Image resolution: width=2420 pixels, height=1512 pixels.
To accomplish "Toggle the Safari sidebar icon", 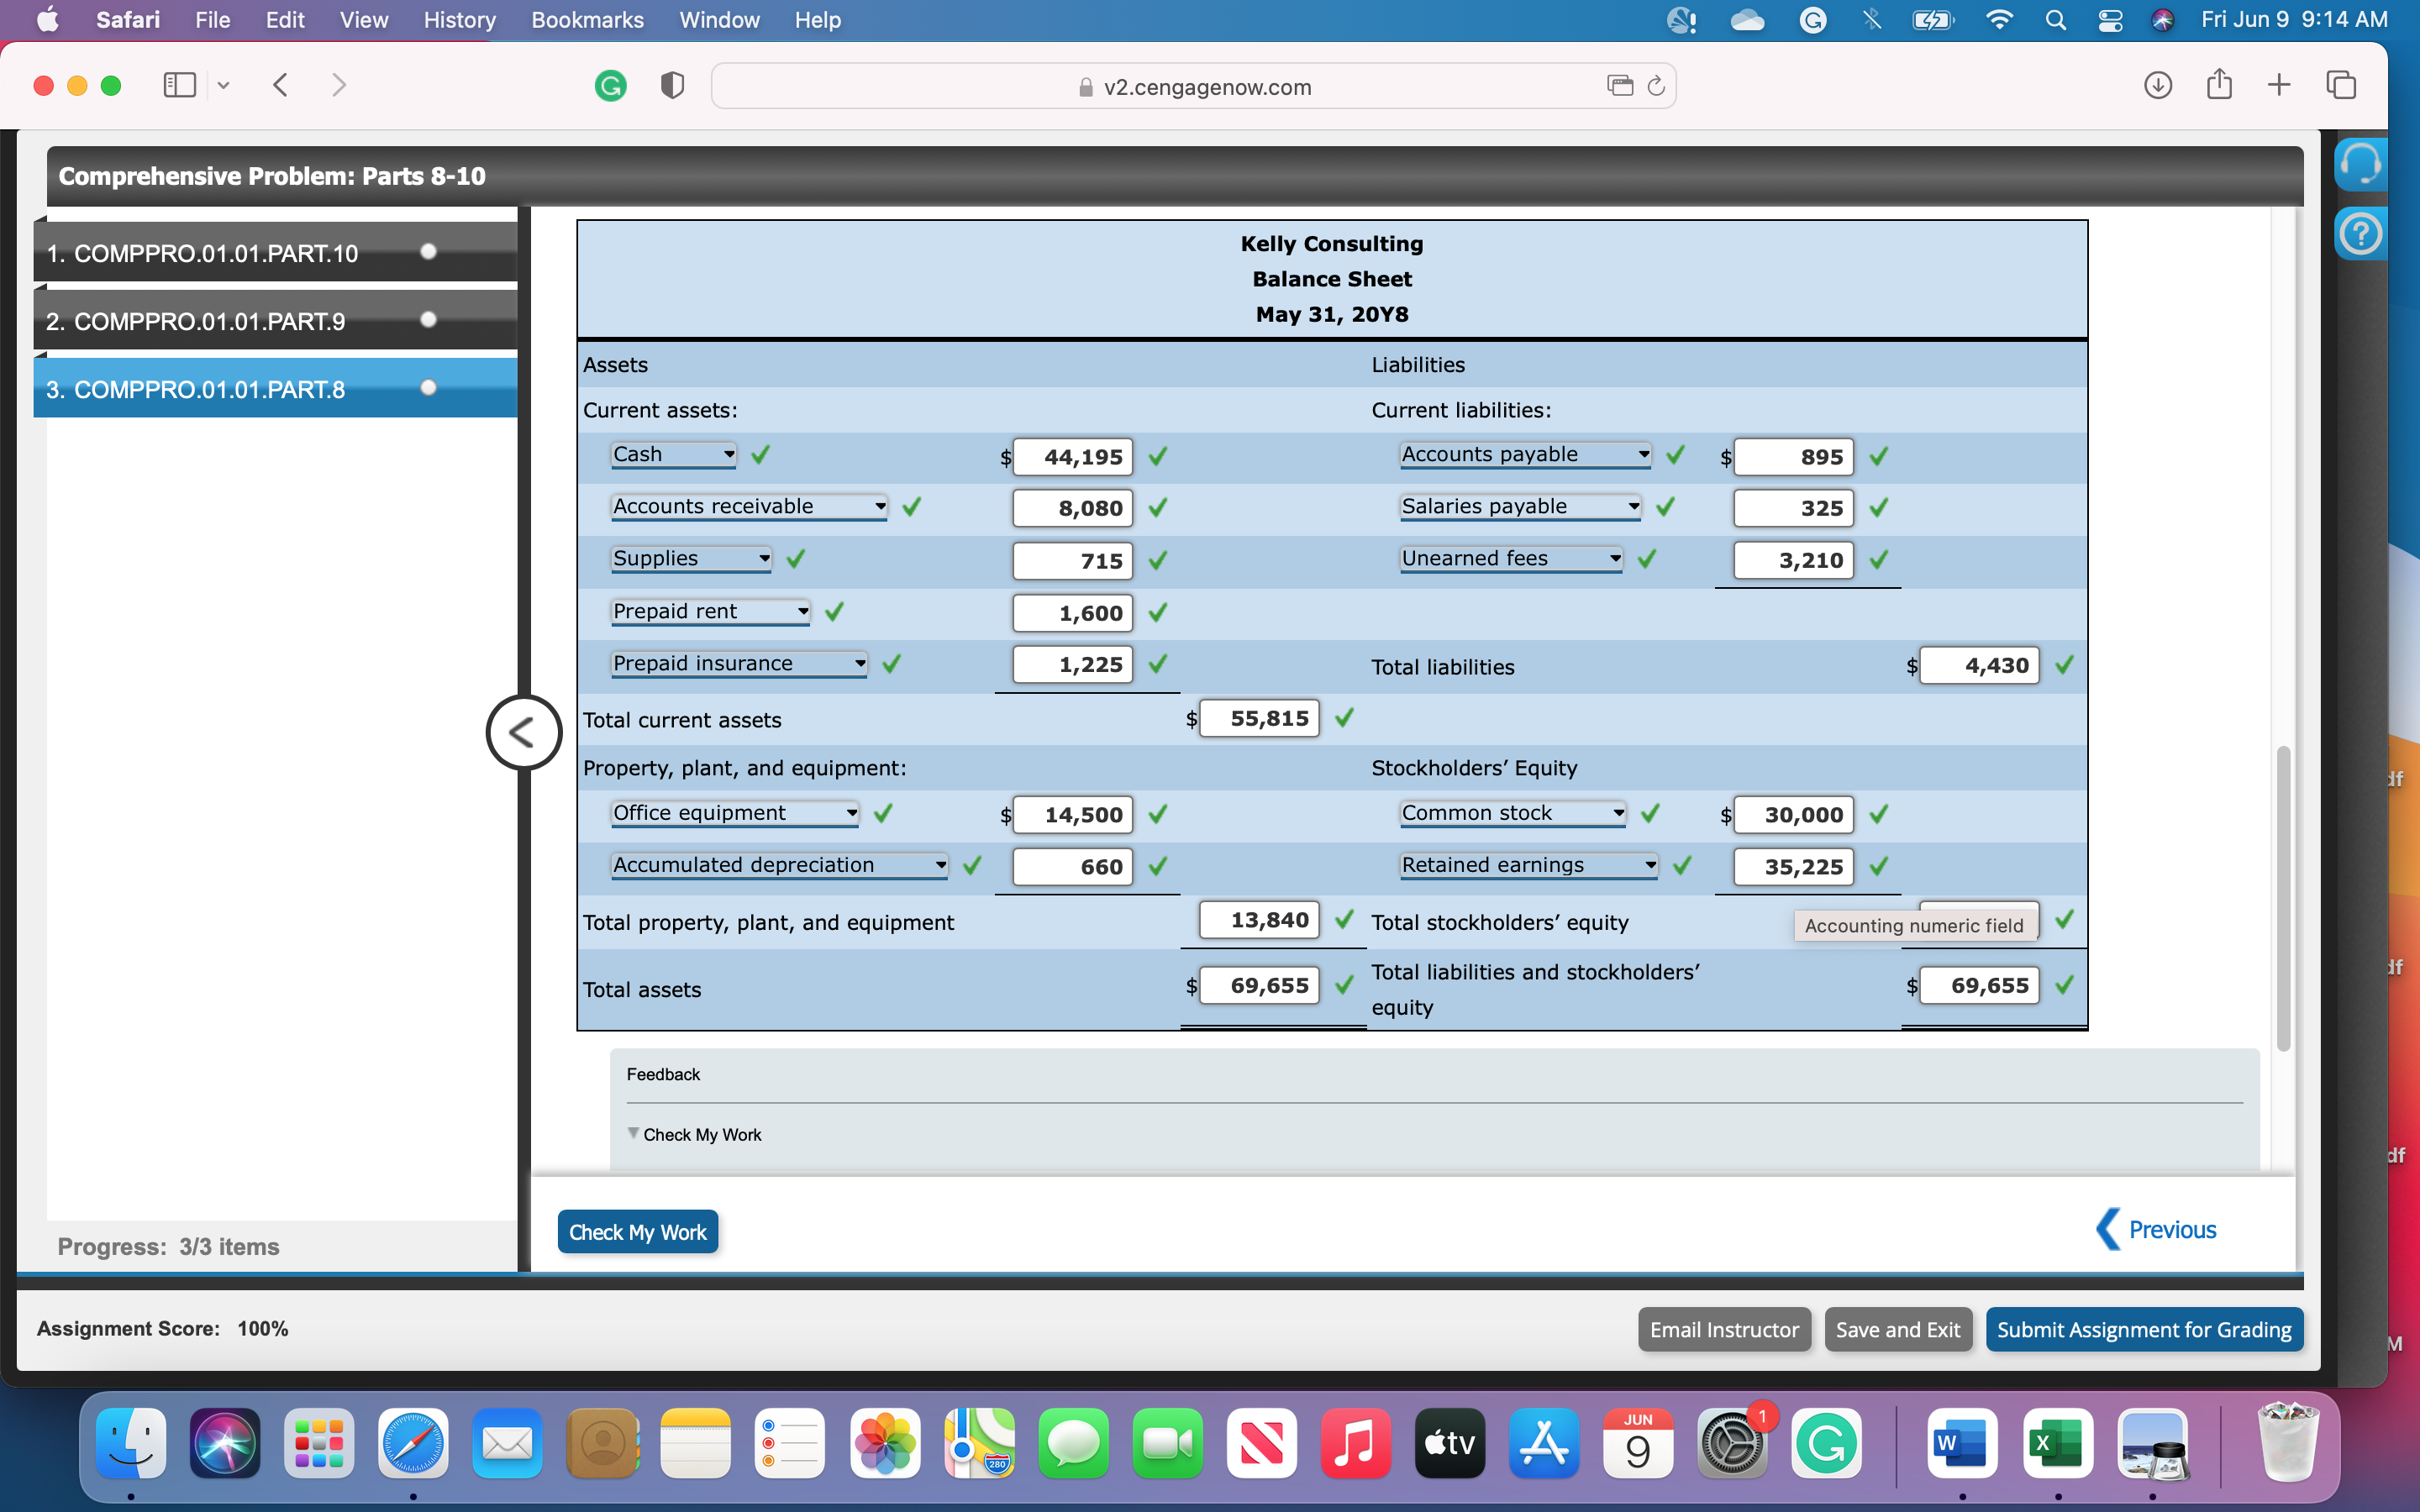I will (x=179, y=86).
